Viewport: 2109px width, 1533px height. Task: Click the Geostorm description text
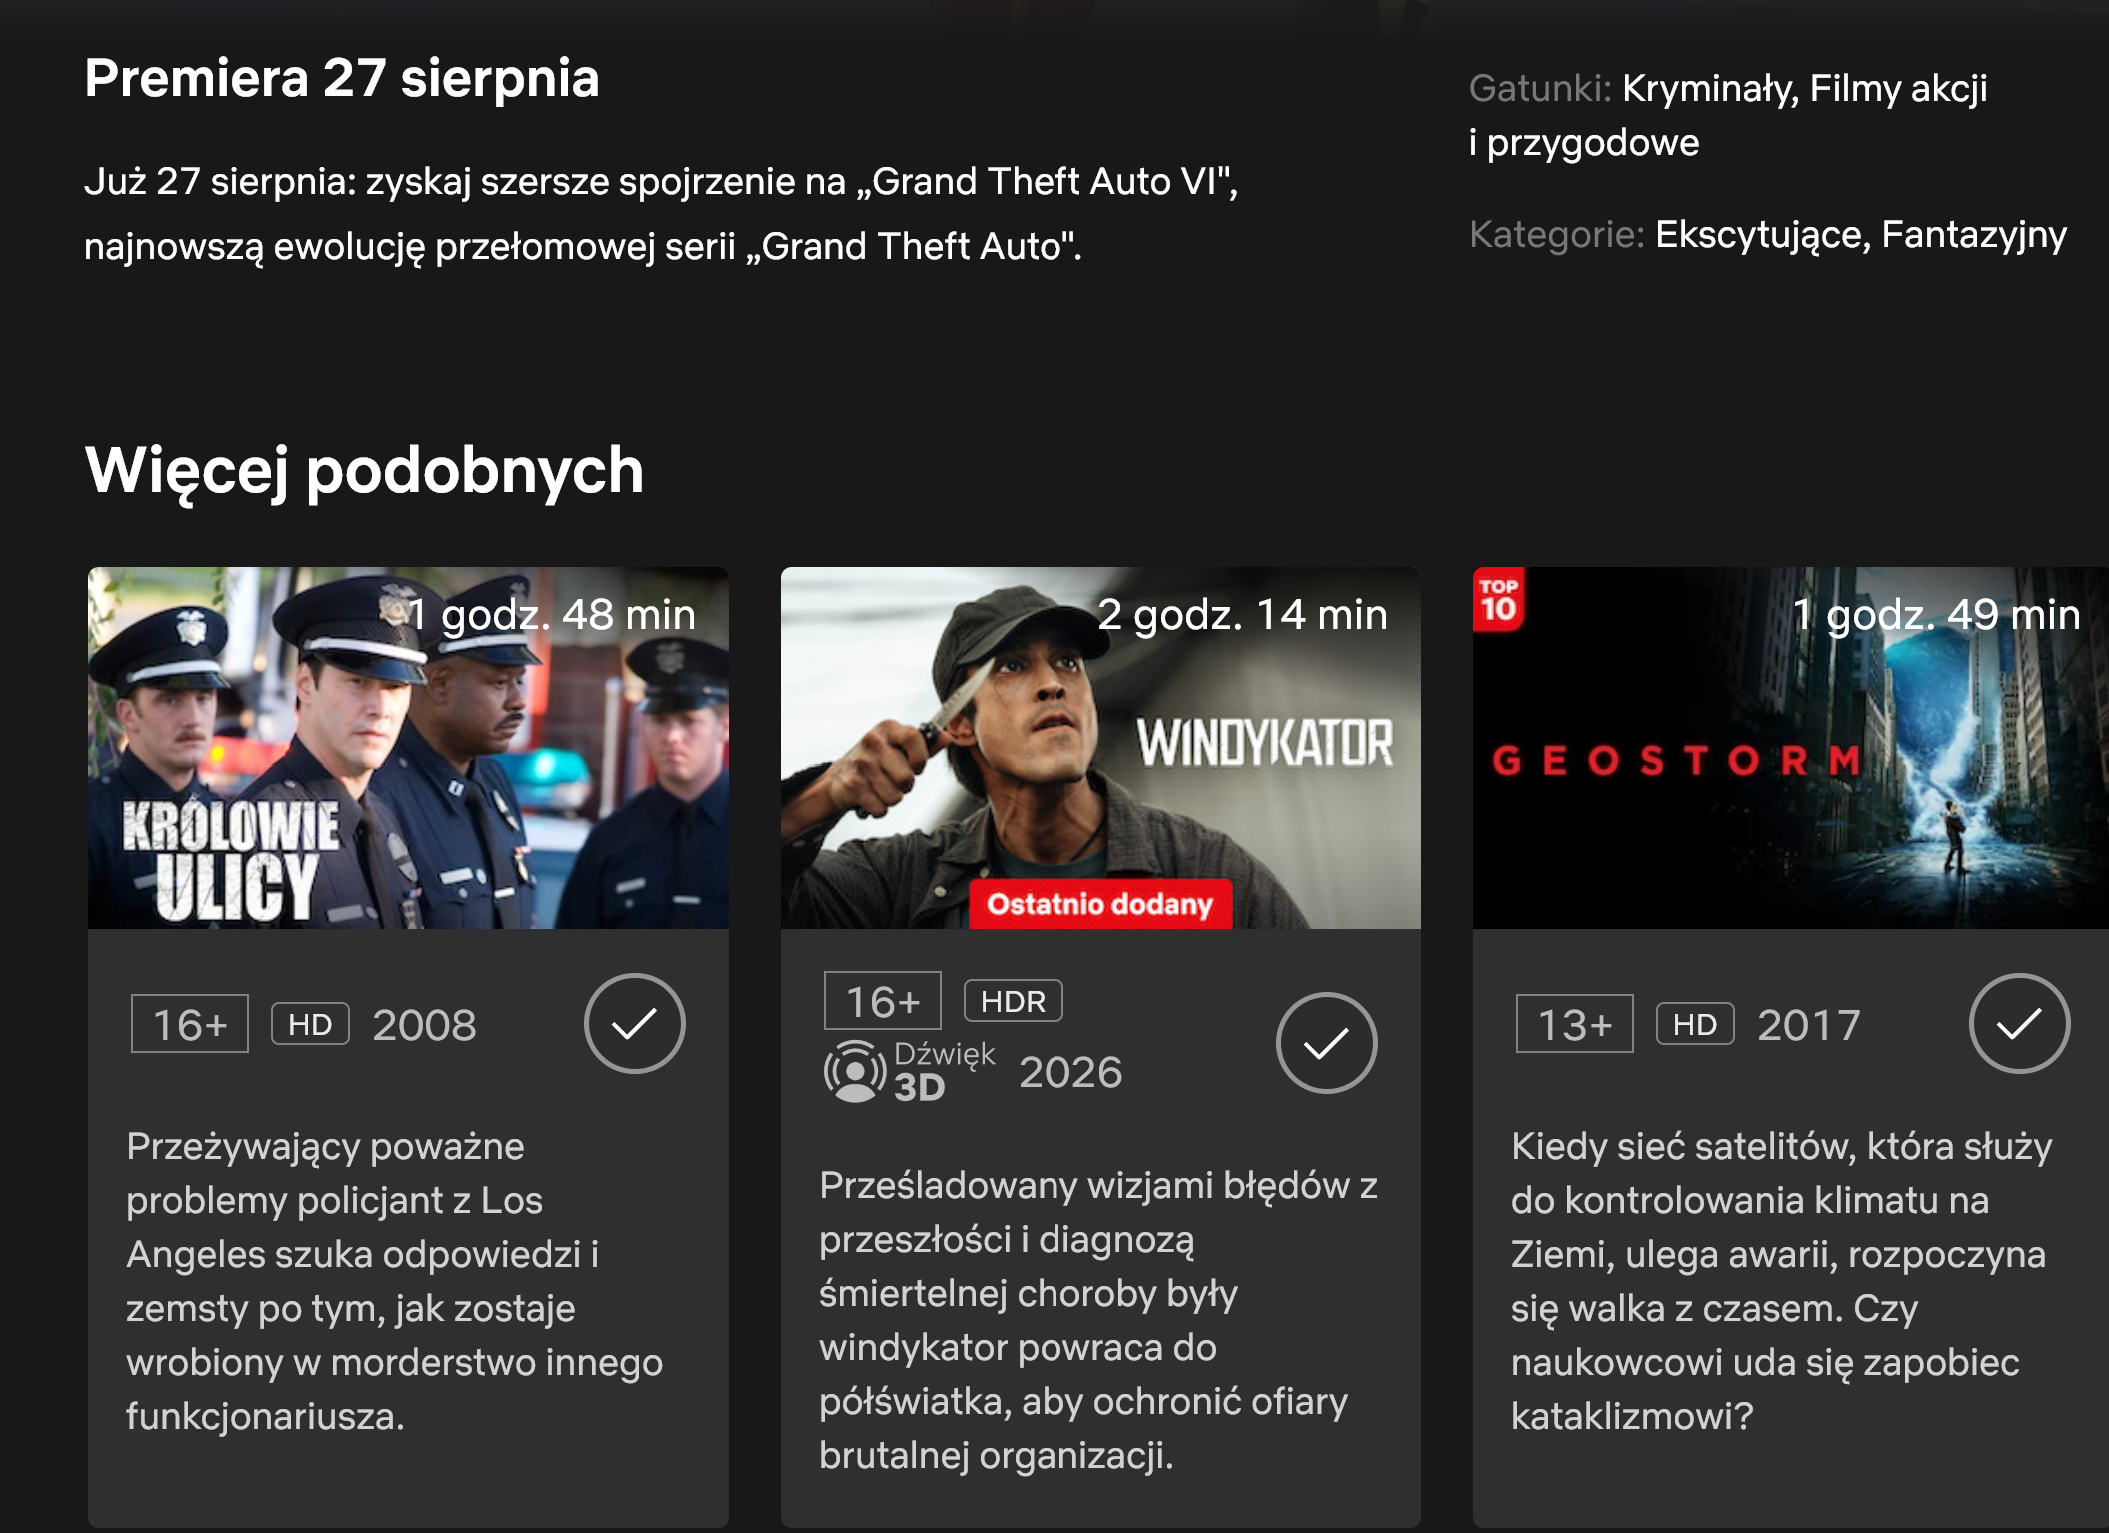[1781, 1281]
